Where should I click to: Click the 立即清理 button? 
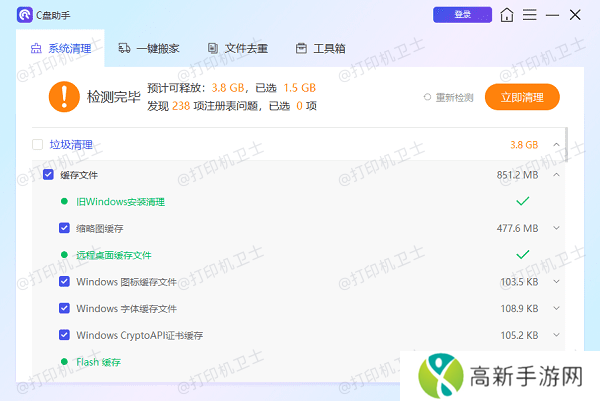coord(522,97)
